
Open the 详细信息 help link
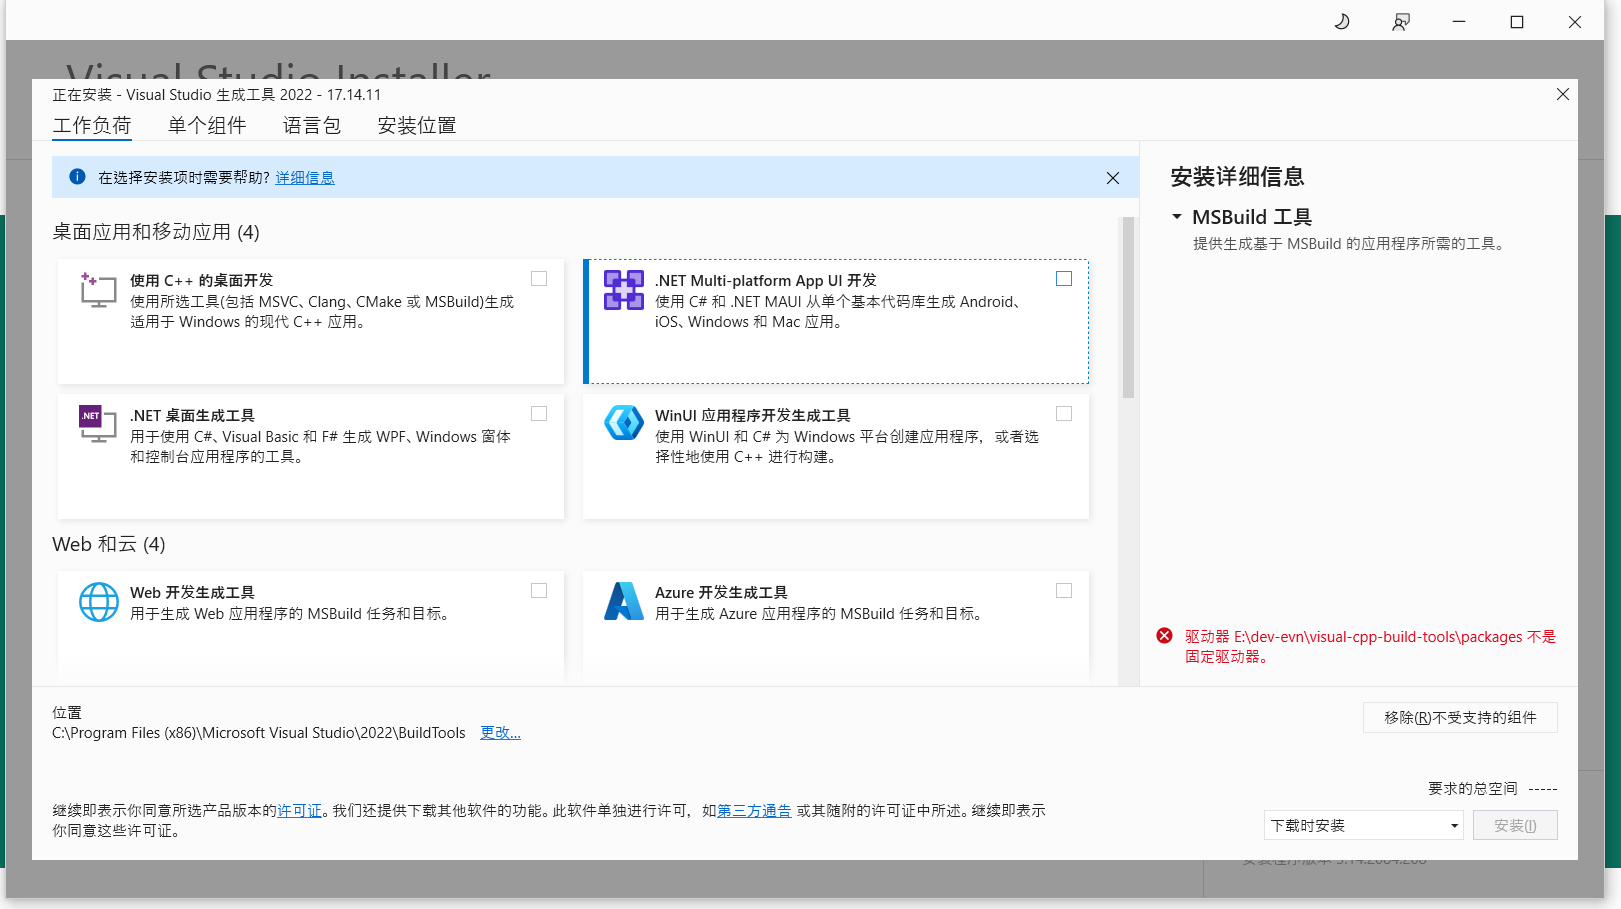tap(305, 178)
